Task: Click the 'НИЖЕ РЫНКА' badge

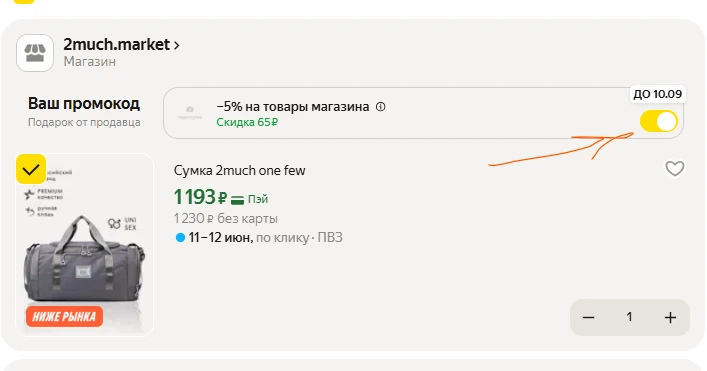Action: (x=64, y=316)
